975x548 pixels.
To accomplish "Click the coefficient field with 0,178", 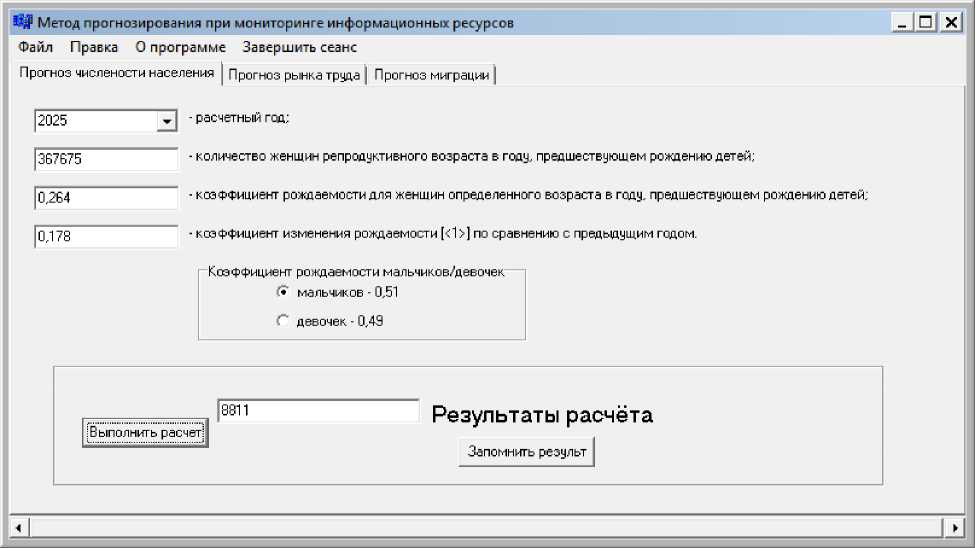I will click(x=106, y=236).
